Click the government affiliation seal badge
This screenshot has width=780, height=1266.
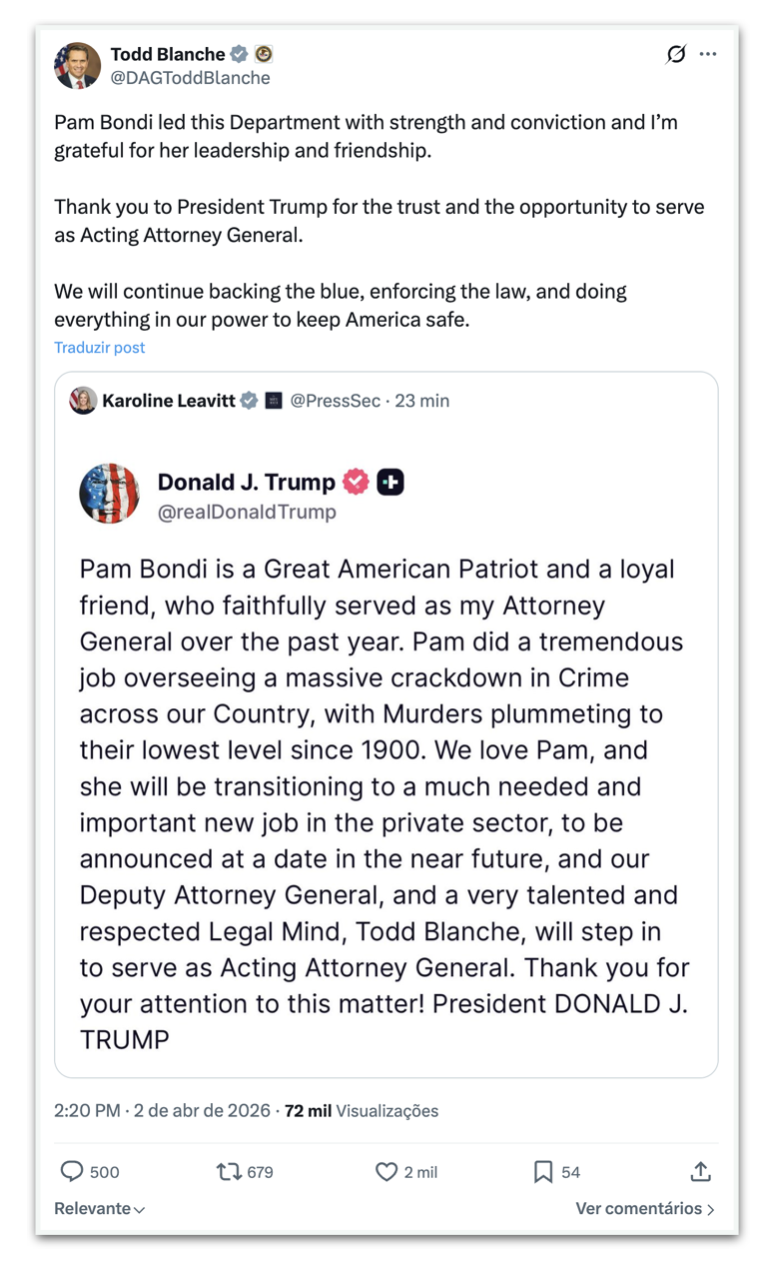tap(263, 54)
